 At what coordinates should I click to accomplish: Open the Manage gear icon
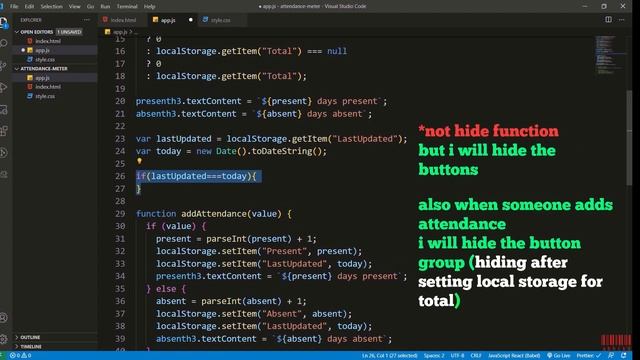4,339
